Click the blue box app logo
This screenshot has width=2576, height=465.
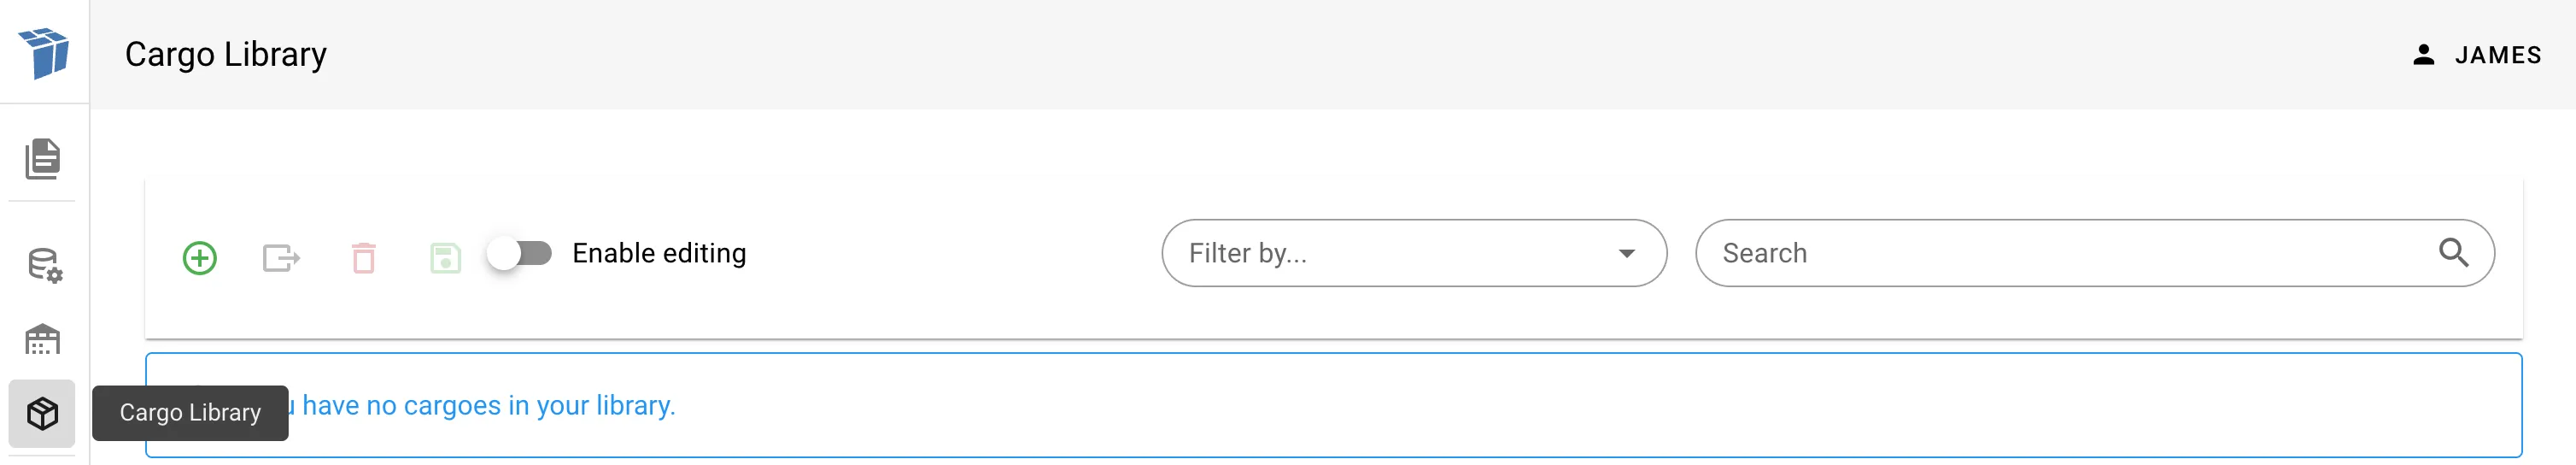click(x=44, y=52)
